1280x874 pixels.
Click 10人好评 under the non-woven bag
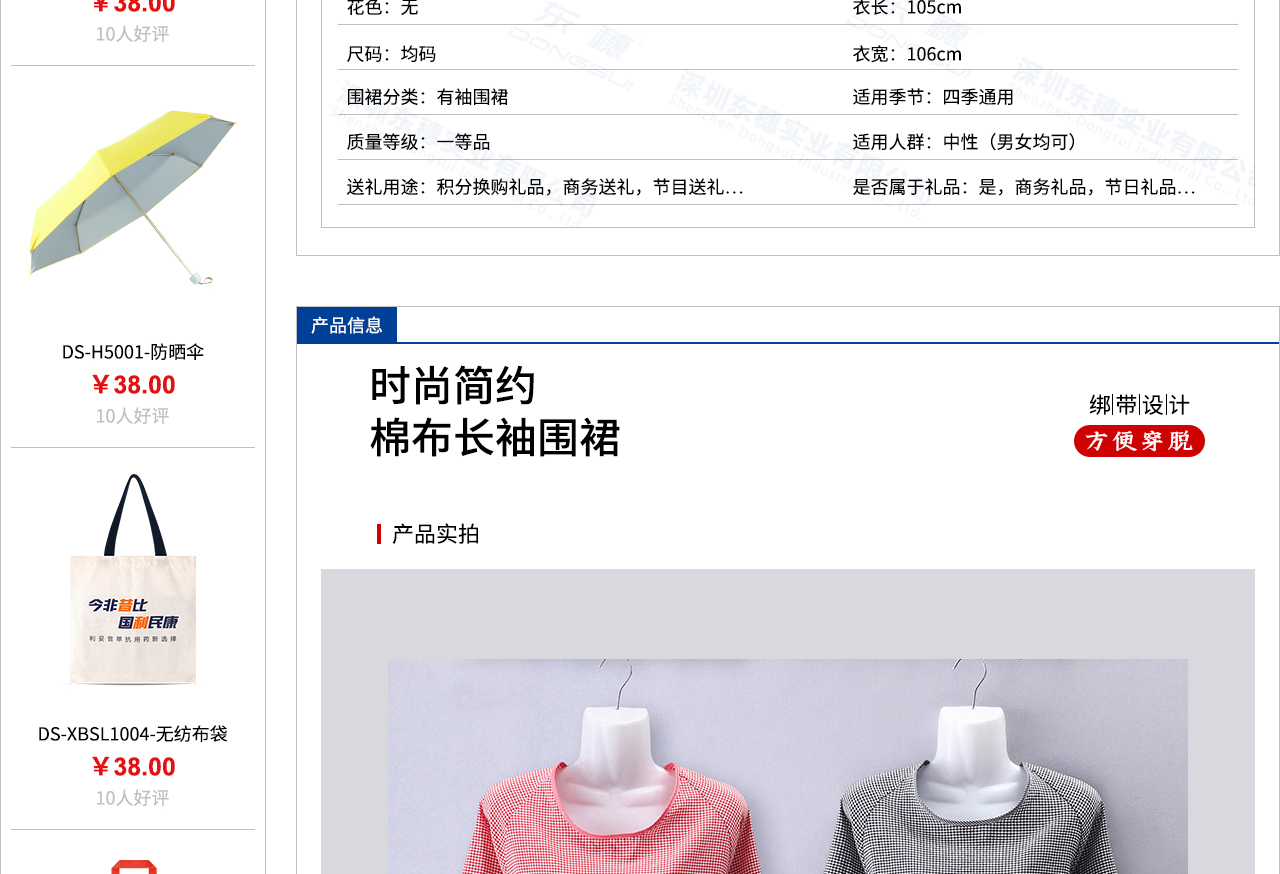133,798
